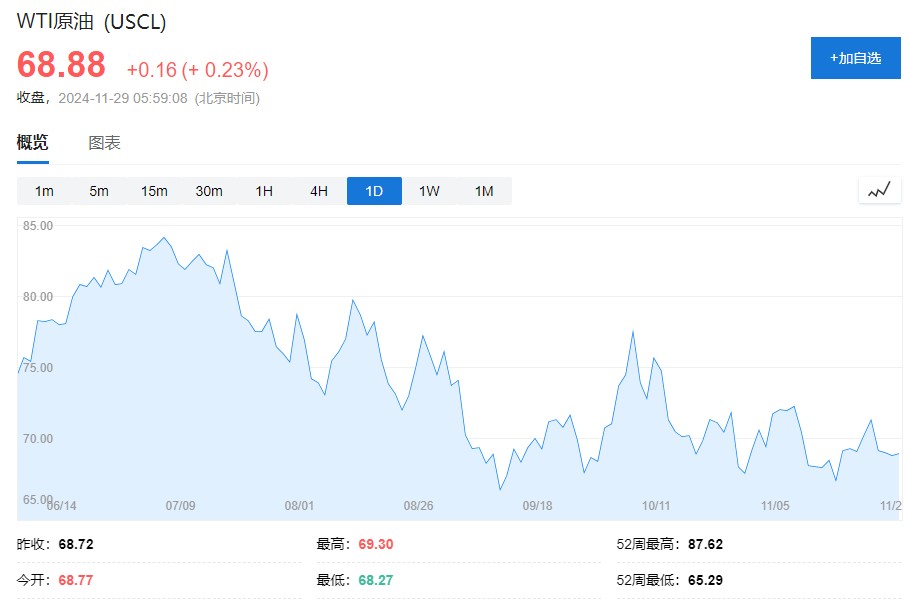Set chart interval to 1H
909x601 pixels.
264,191
